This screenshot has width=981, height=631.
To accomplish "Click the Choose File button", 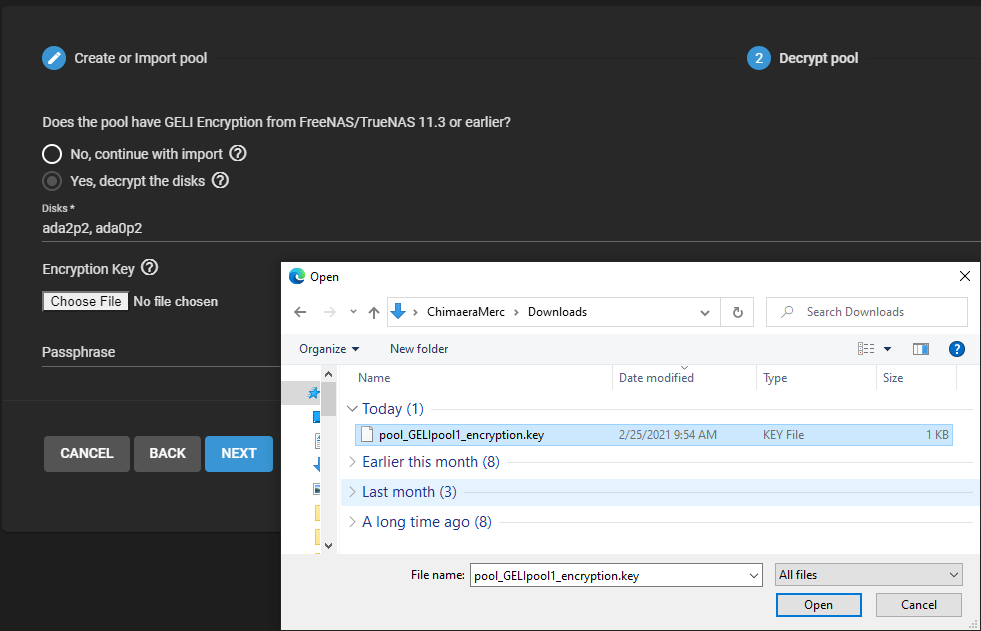I will (86, 301).
